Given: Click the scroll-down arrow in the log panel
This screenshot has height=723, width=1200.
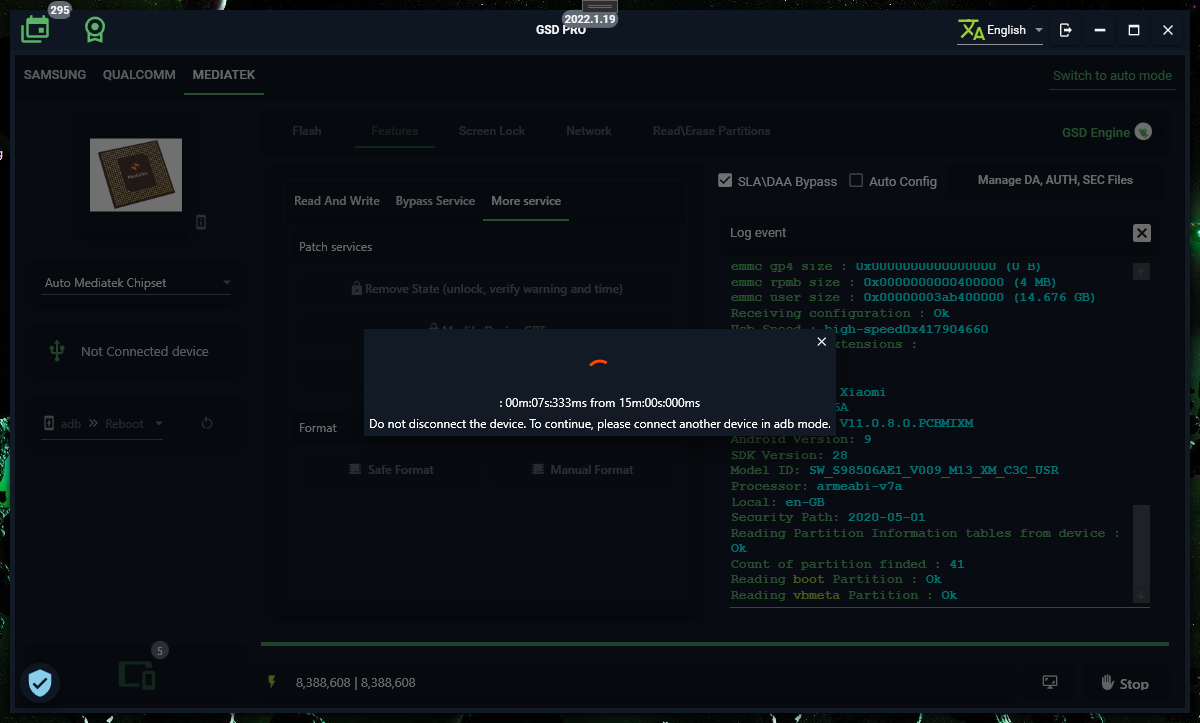Looking at the screenshot, I should coord(1141,594).
